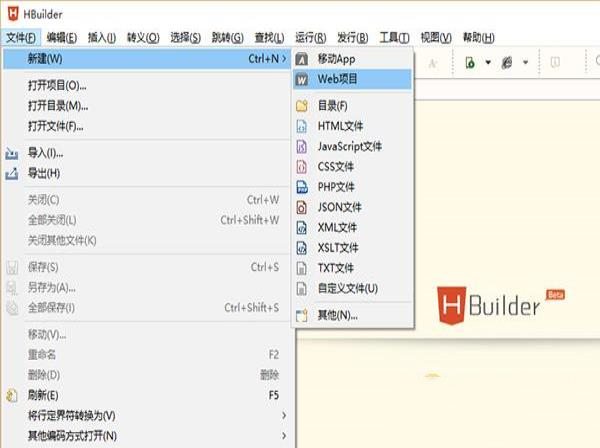600x448 pixels.
Task: Click the 目录(F) folder icon
Action: [x=302, y=106]
